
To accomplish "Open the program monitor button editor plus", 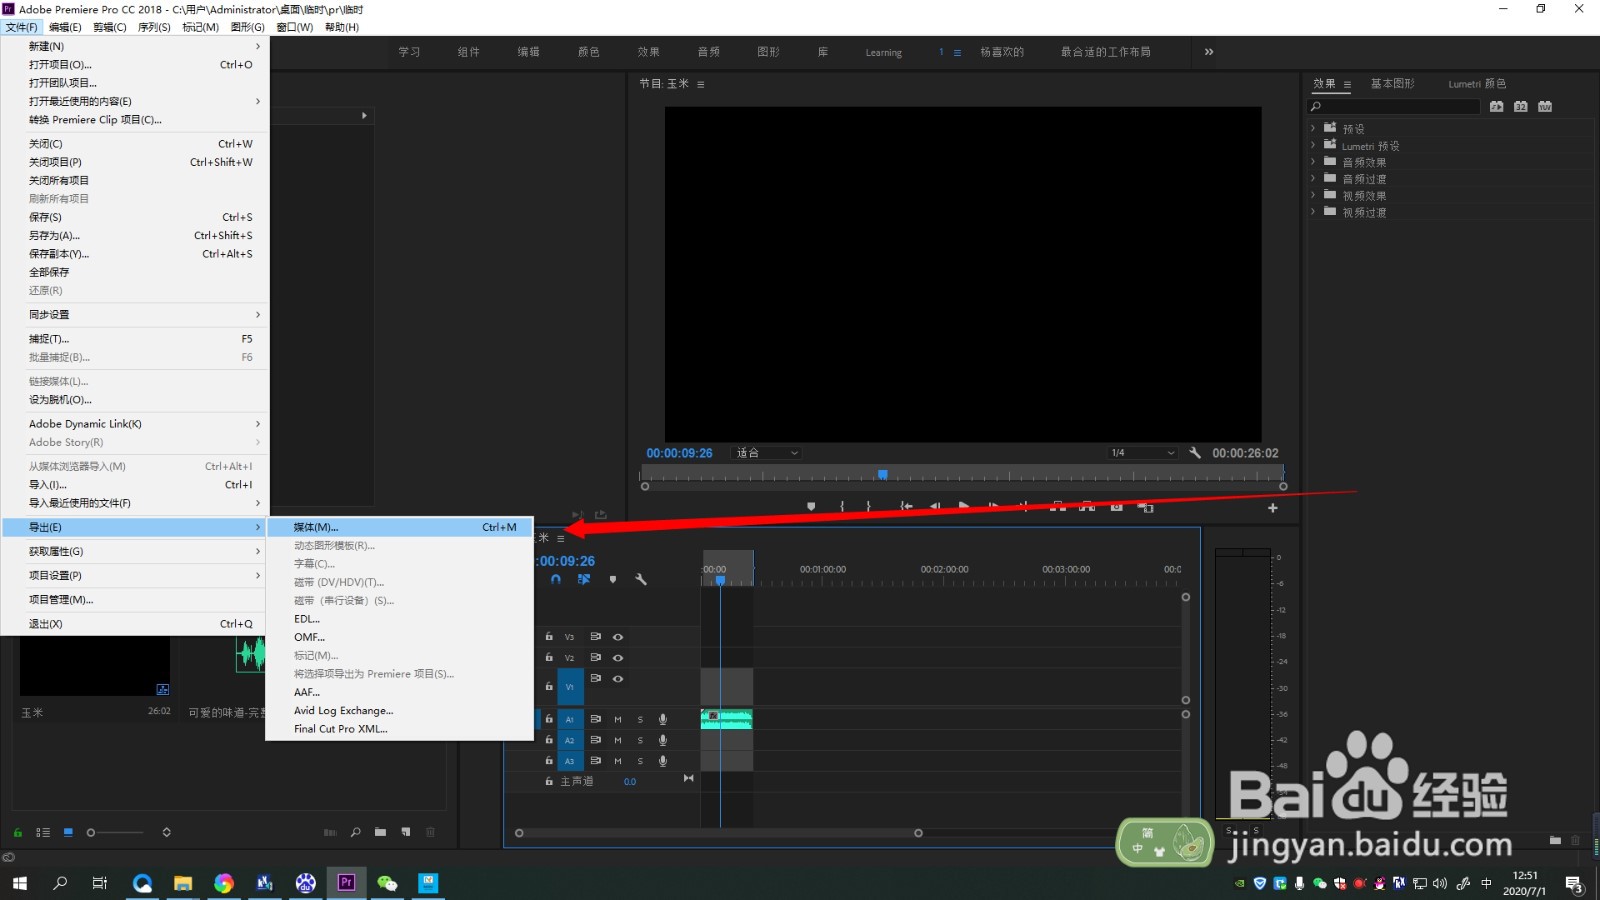I will coord(1273,508).
